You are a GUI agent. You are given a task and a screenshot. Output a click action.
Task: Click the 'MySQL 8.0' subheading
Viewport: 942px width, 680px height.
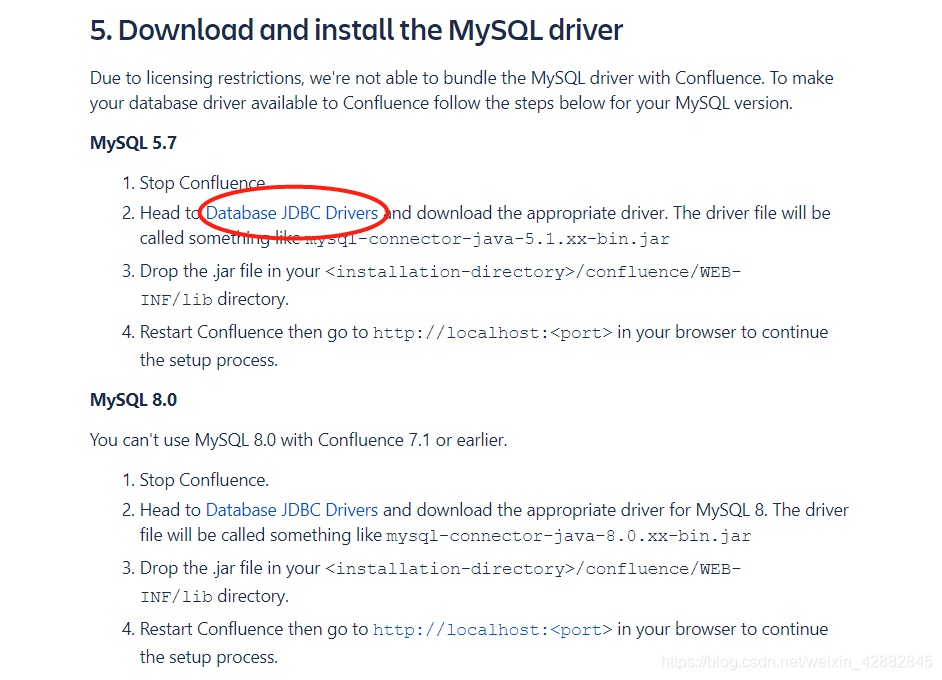133,400
